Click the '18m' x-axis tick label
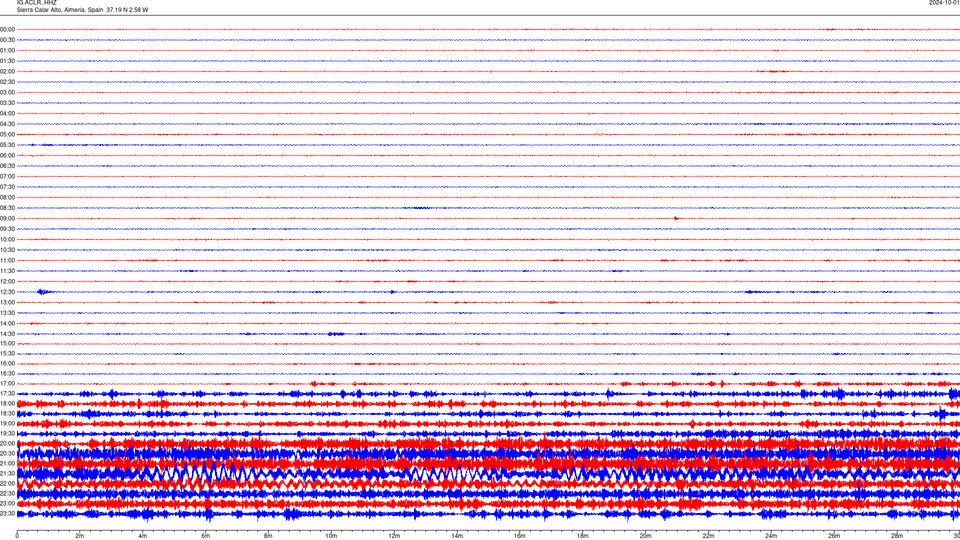The image size is (960, 540). point(582,536)
